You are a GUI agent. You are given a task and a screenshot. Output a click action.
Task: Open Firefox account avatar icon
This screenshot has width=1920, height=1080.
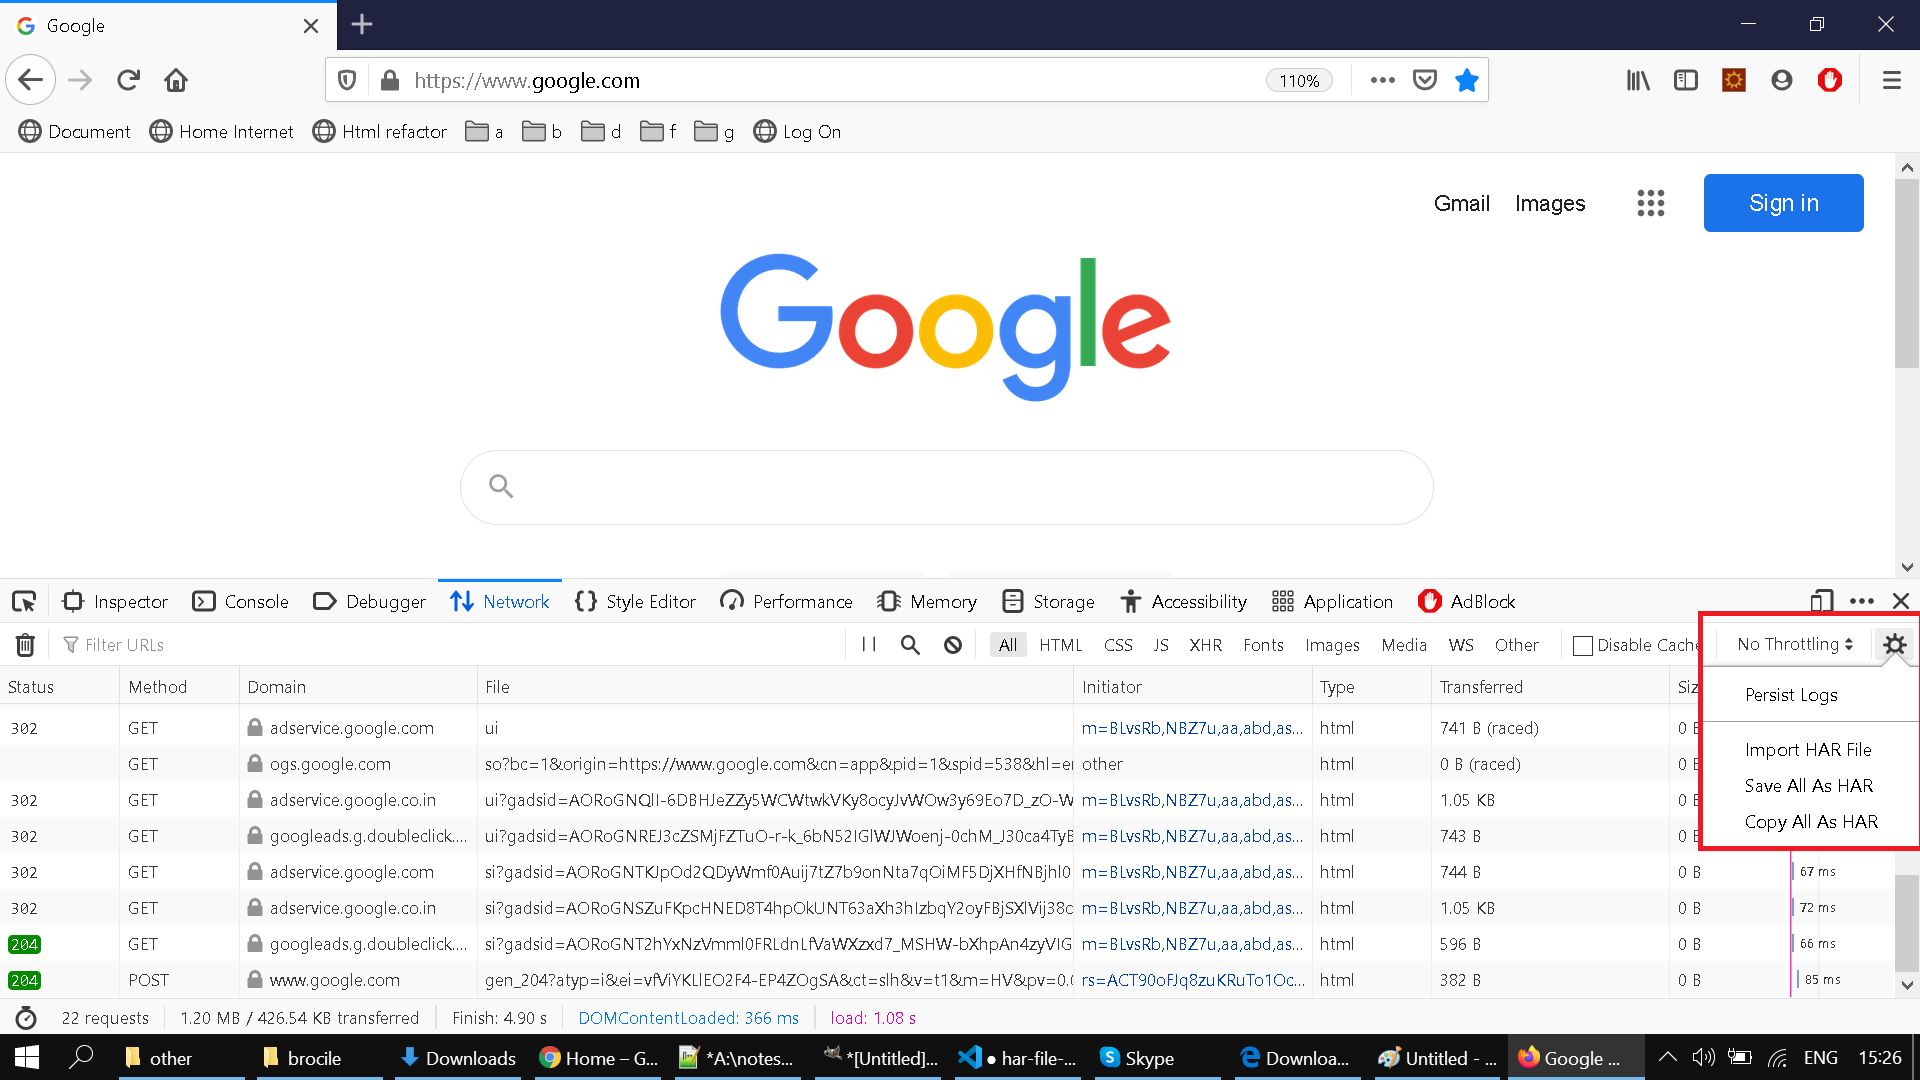click(x=1782, y=80)
